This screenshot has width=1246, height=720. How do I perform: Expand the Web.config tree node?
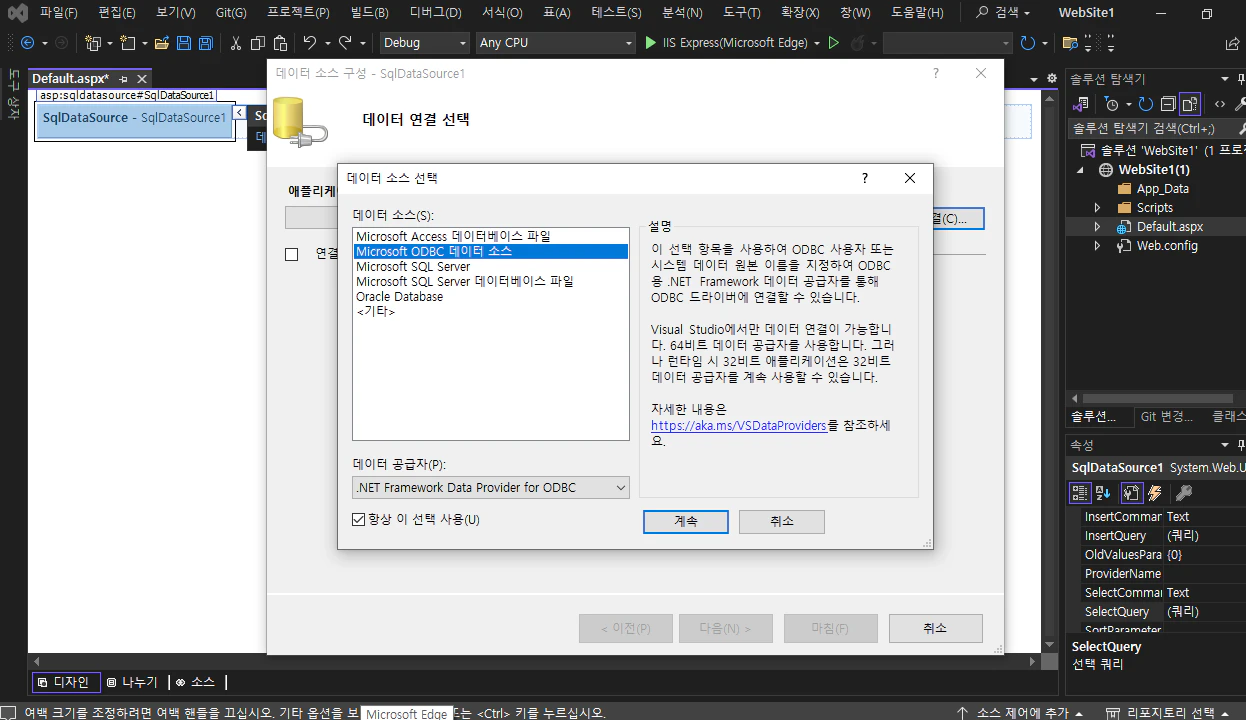coord(1097,246)
